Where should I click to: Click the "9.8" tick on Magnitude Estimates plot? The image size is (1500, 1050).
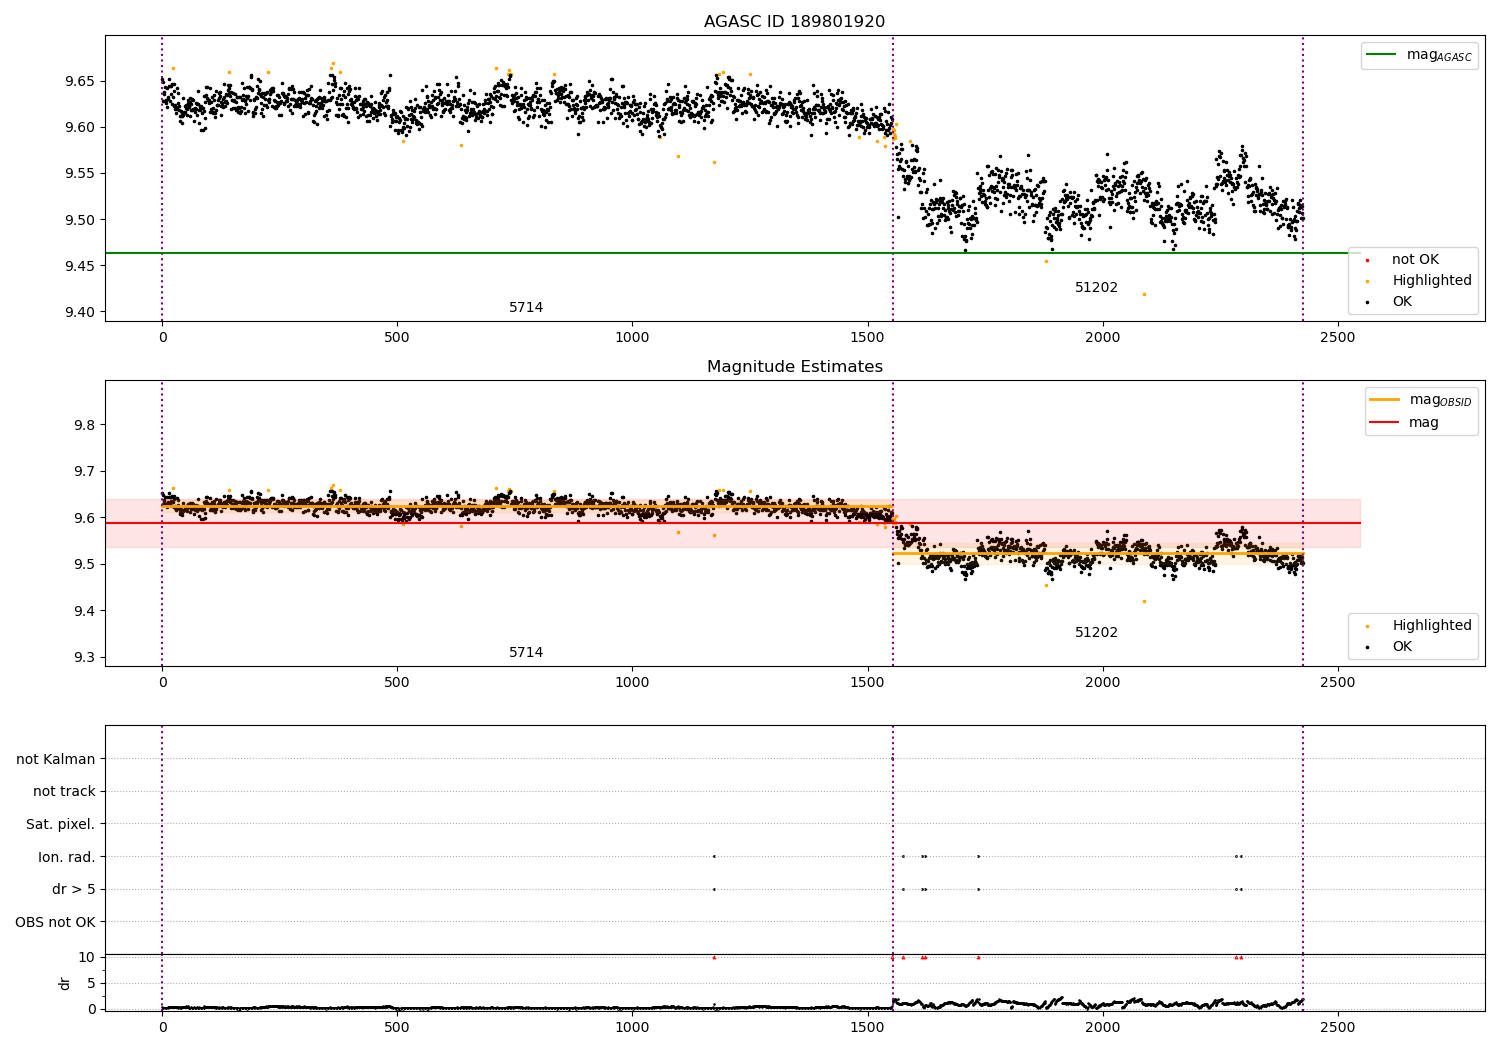(x=84, y=426)
